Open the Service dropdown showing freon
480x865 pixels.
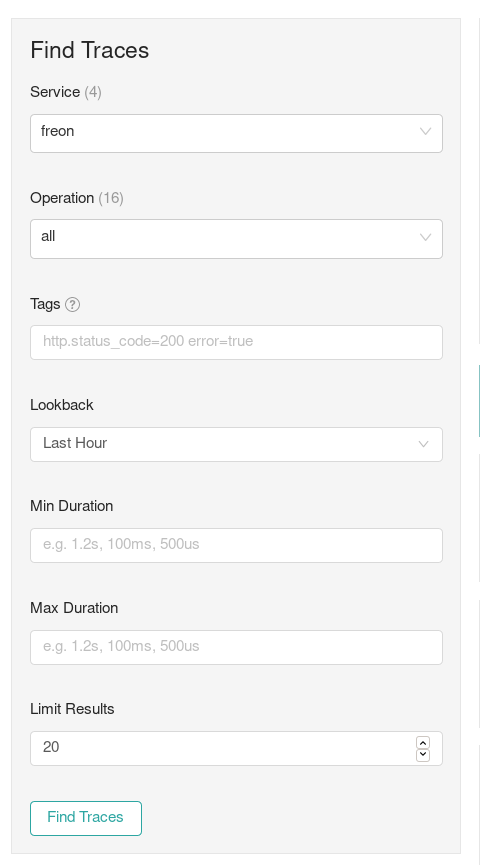pyautogui.click(x=236, y=134)
